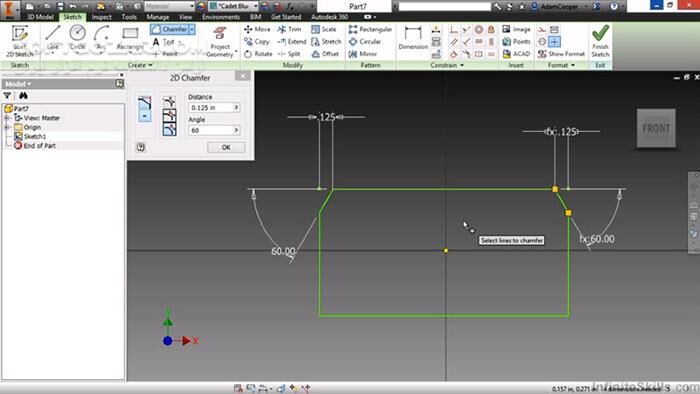Screen dimensions: 700x394
Task: Click Finish Sketch checkmark
Action: coord(600,41)
